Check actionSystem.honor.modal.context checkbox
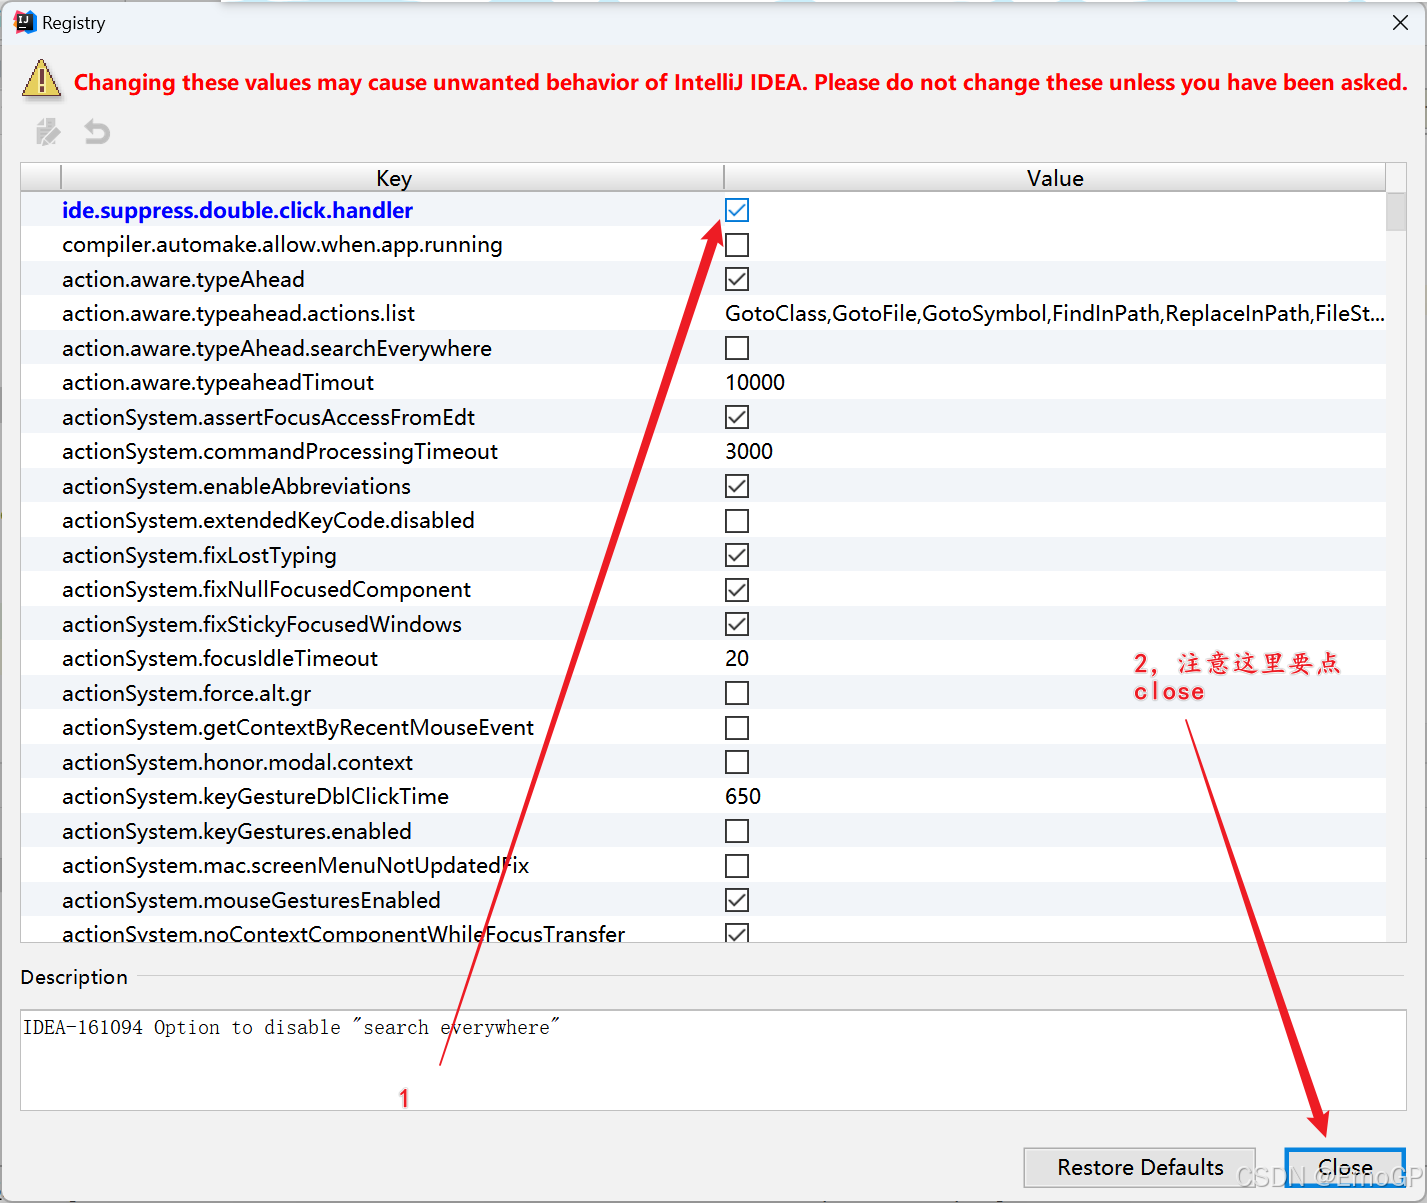Image resolution: width=1427 pixels, height=1203 pixels. coord(737,762)
